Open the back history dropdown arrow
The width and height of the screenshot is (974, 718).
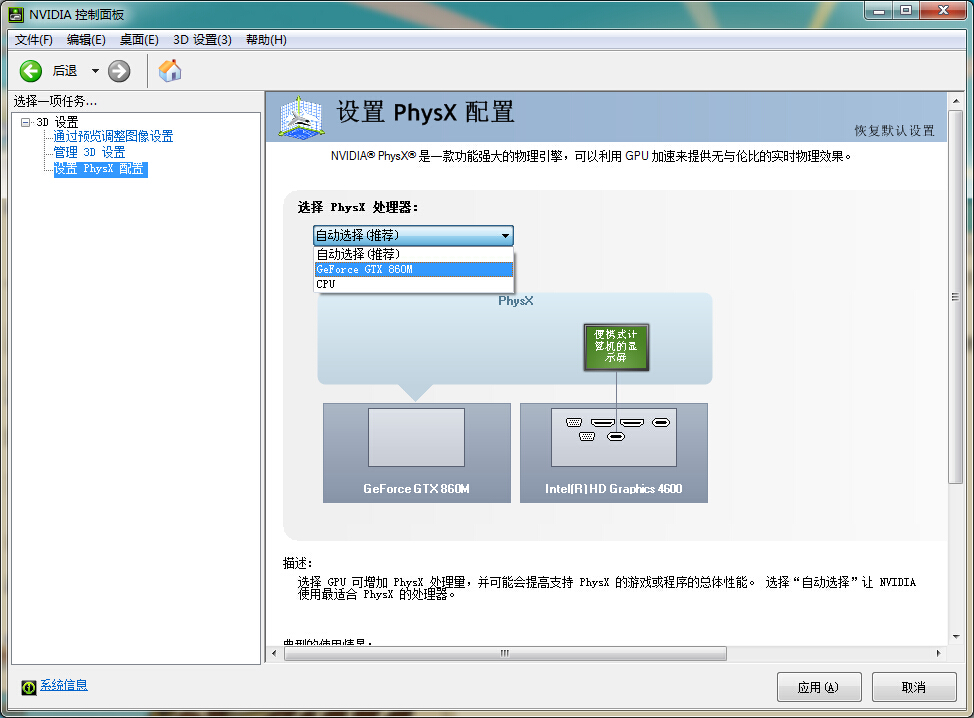[95, 71]
